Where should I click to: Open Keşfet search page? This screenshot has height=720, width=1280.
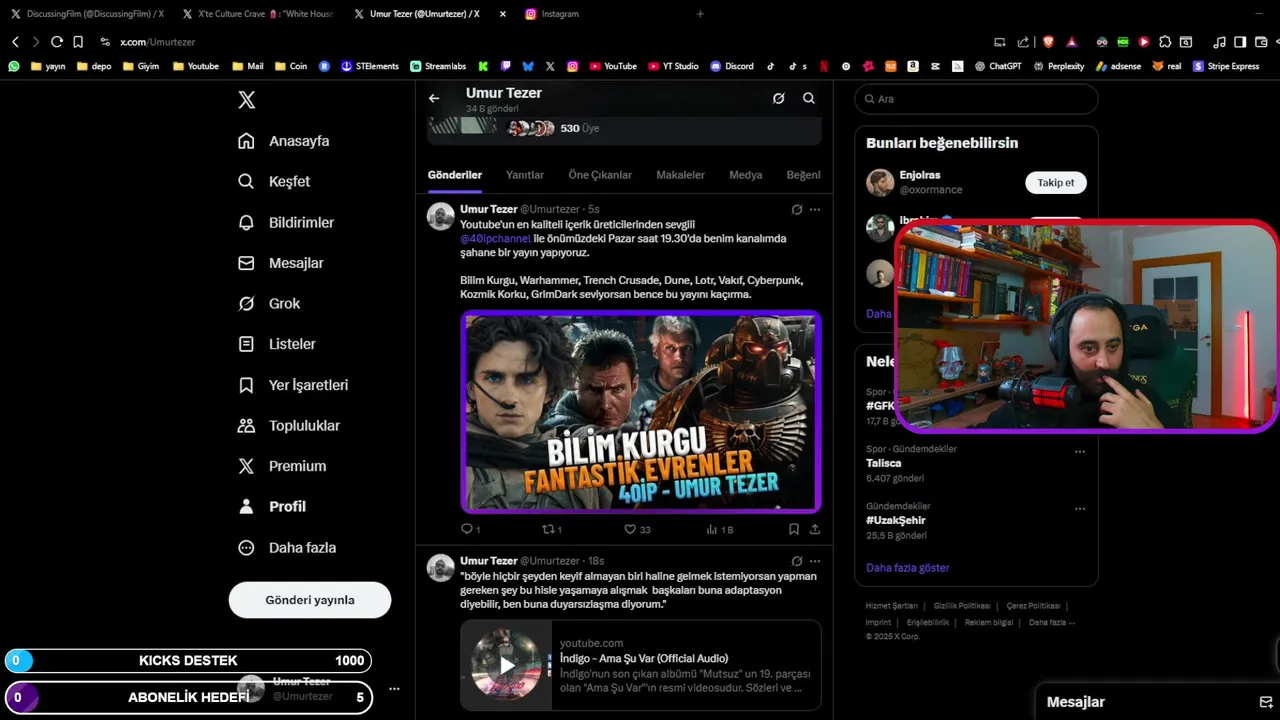[x=274, y=181]
